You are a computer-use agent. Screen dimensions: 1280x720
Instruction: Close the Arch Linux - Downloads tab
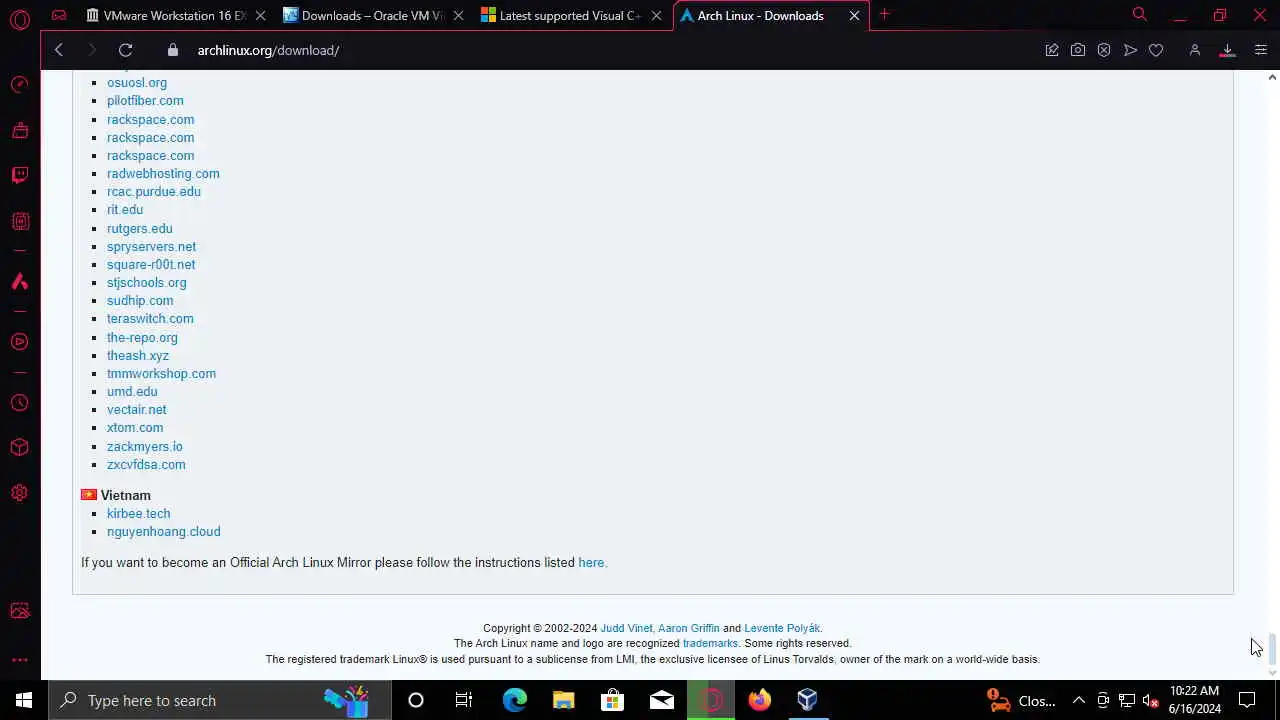click(854, 15)
